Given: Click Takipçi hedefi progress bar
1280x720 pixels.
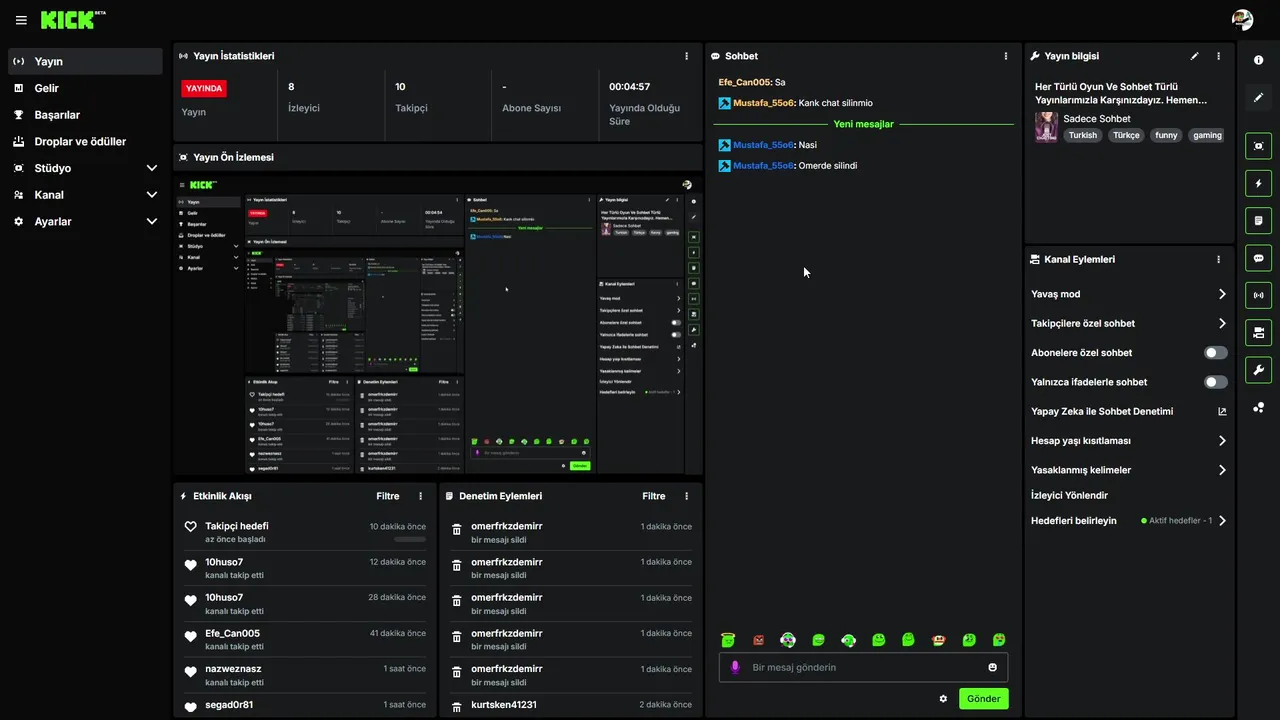Looking at the screenshot, I should 410,539.
